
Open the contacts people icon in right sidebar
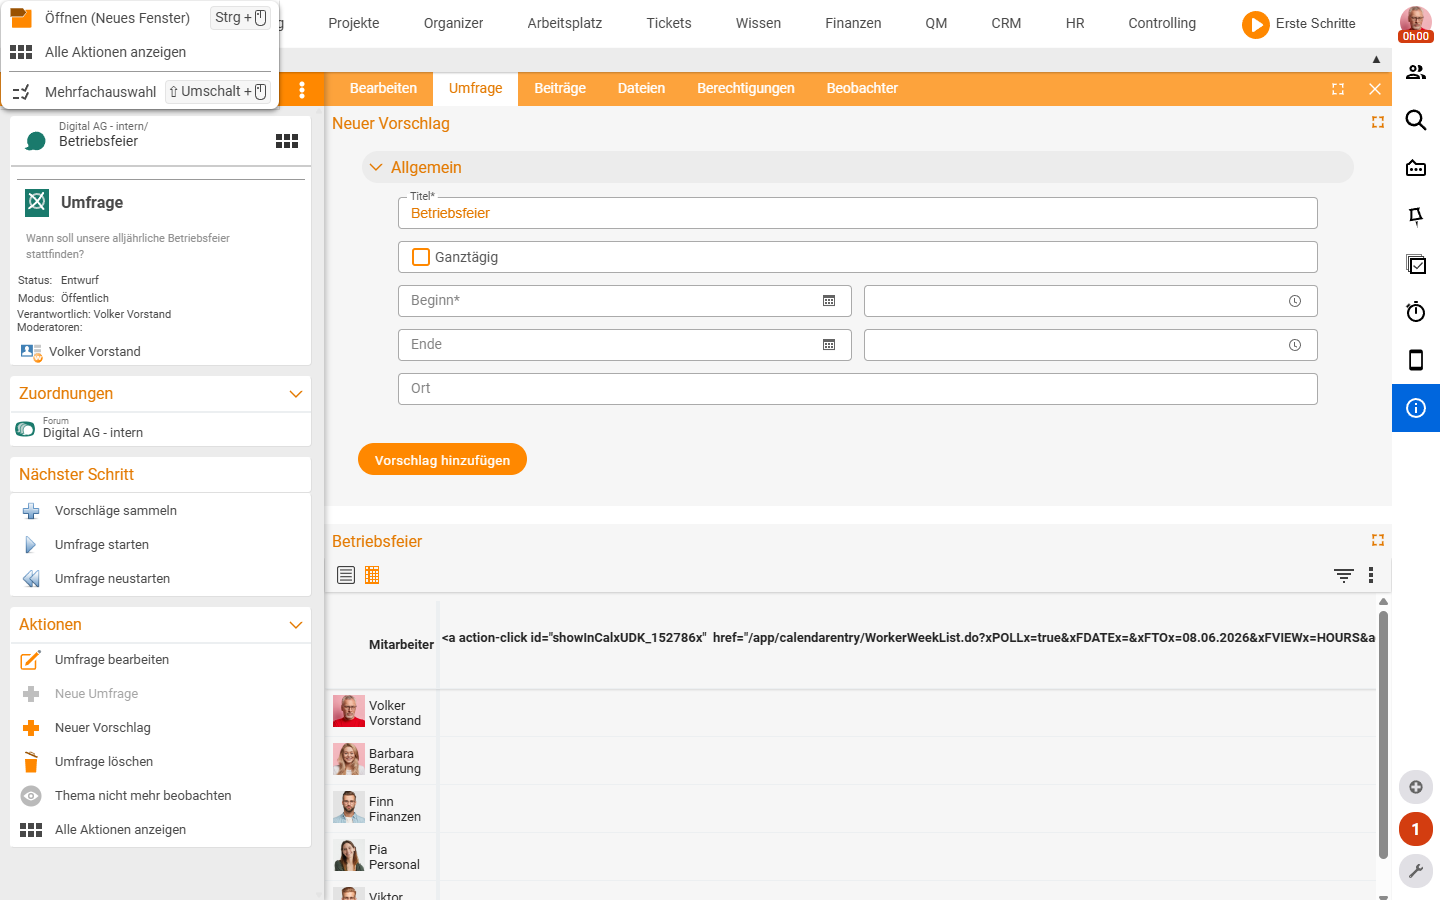tap(1416, 72)
